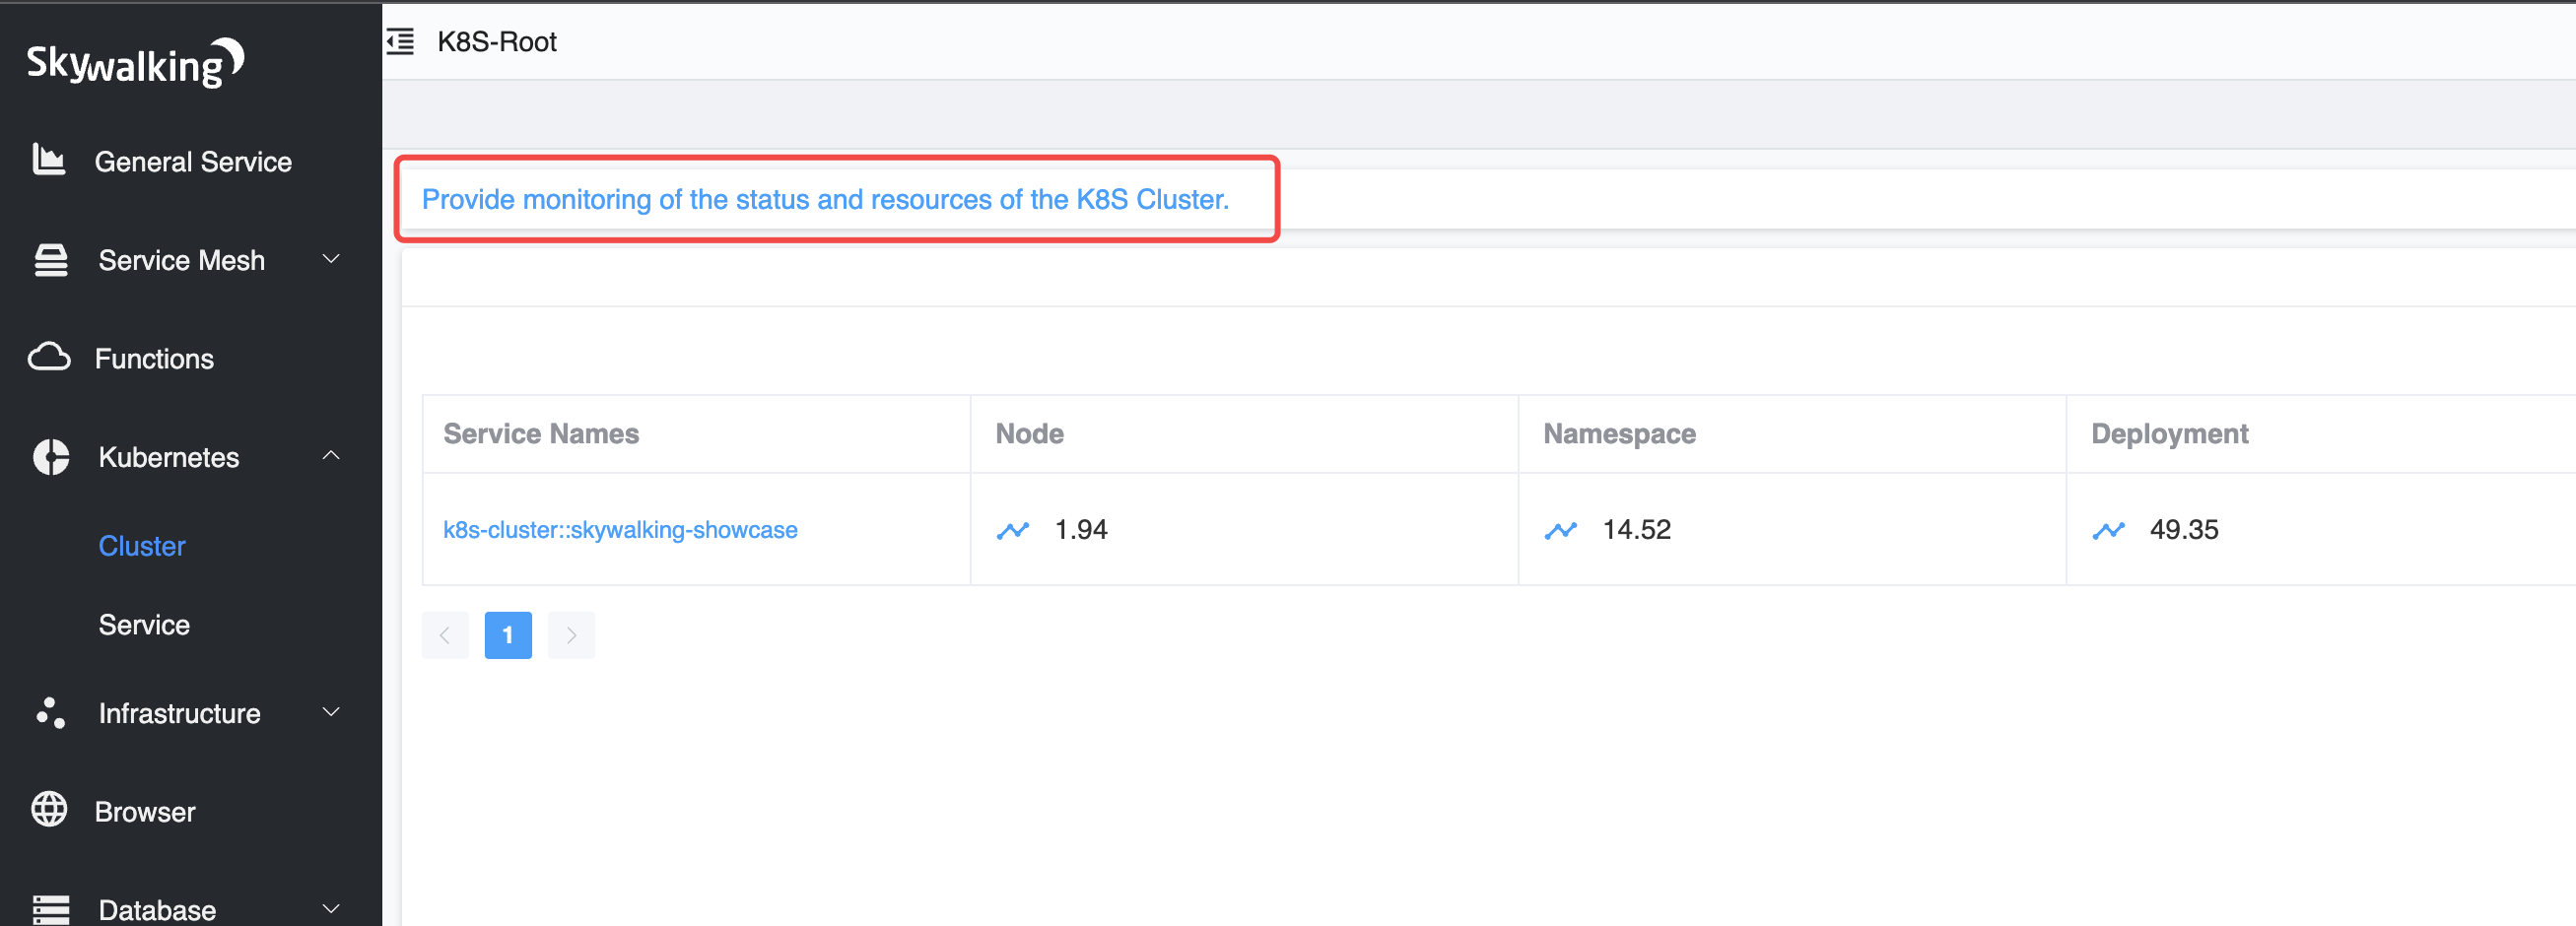Click the Browser globe icon
The width and height of the screenshot is (2576, 926).
pos(49,810)
